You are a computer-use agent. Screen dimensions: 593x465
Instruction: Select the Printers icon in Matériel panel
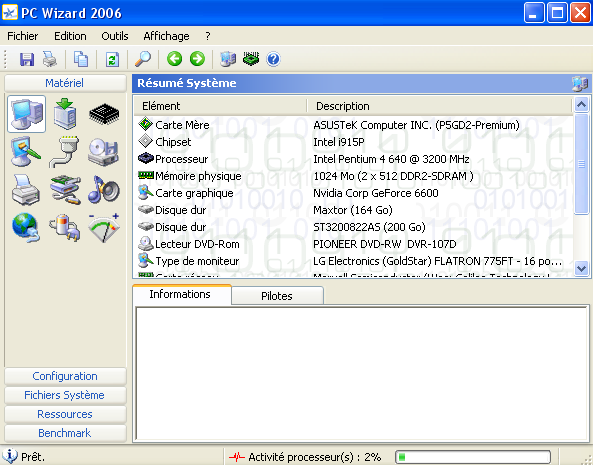26,190
